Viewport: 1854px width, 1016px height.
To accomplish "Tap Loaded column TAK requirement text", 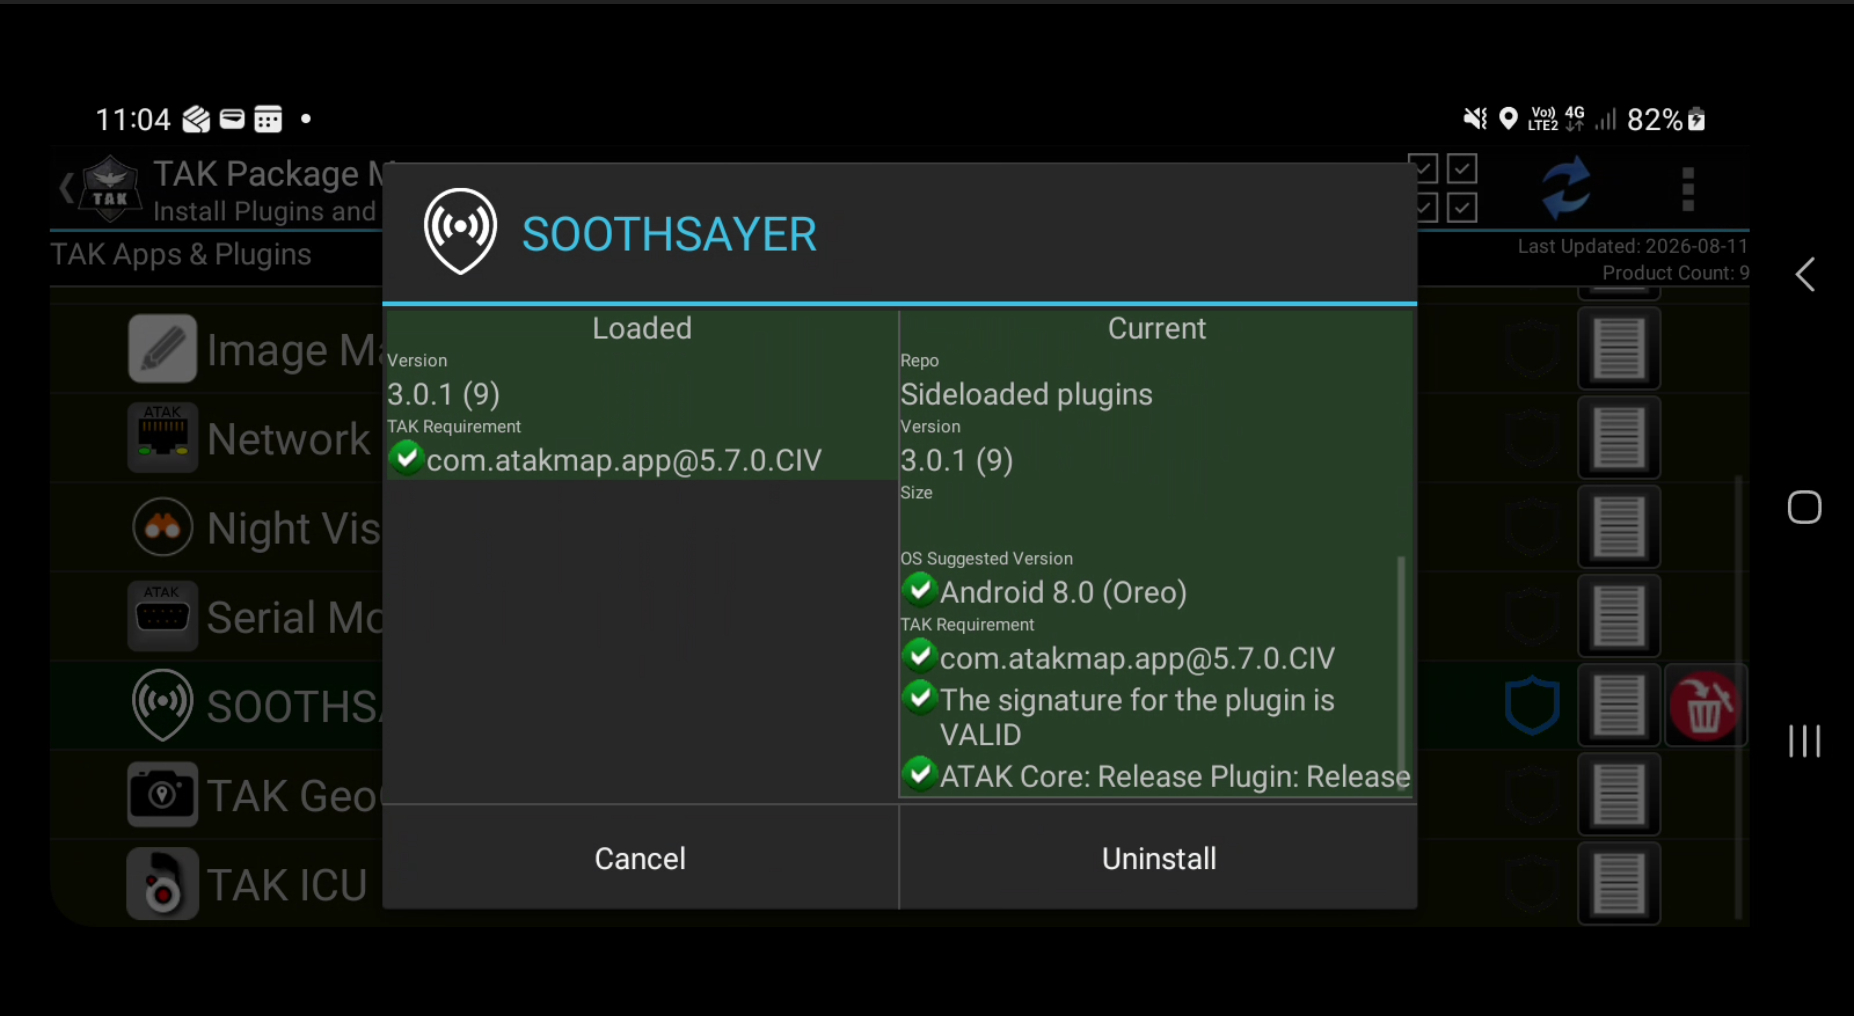I will (624, 460).
